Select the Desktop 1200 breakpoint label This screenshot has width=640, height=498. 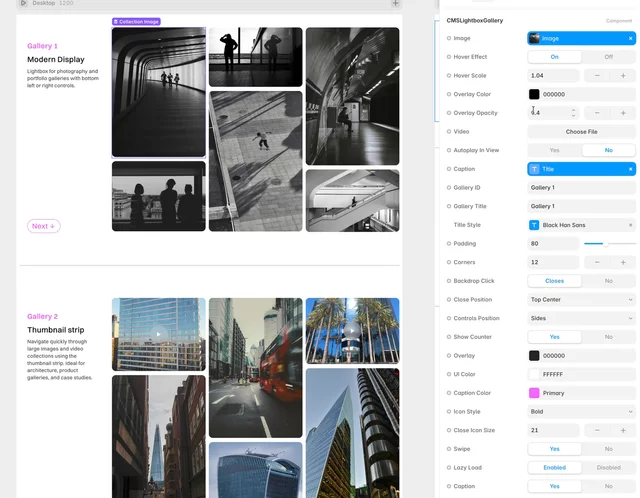53,3
